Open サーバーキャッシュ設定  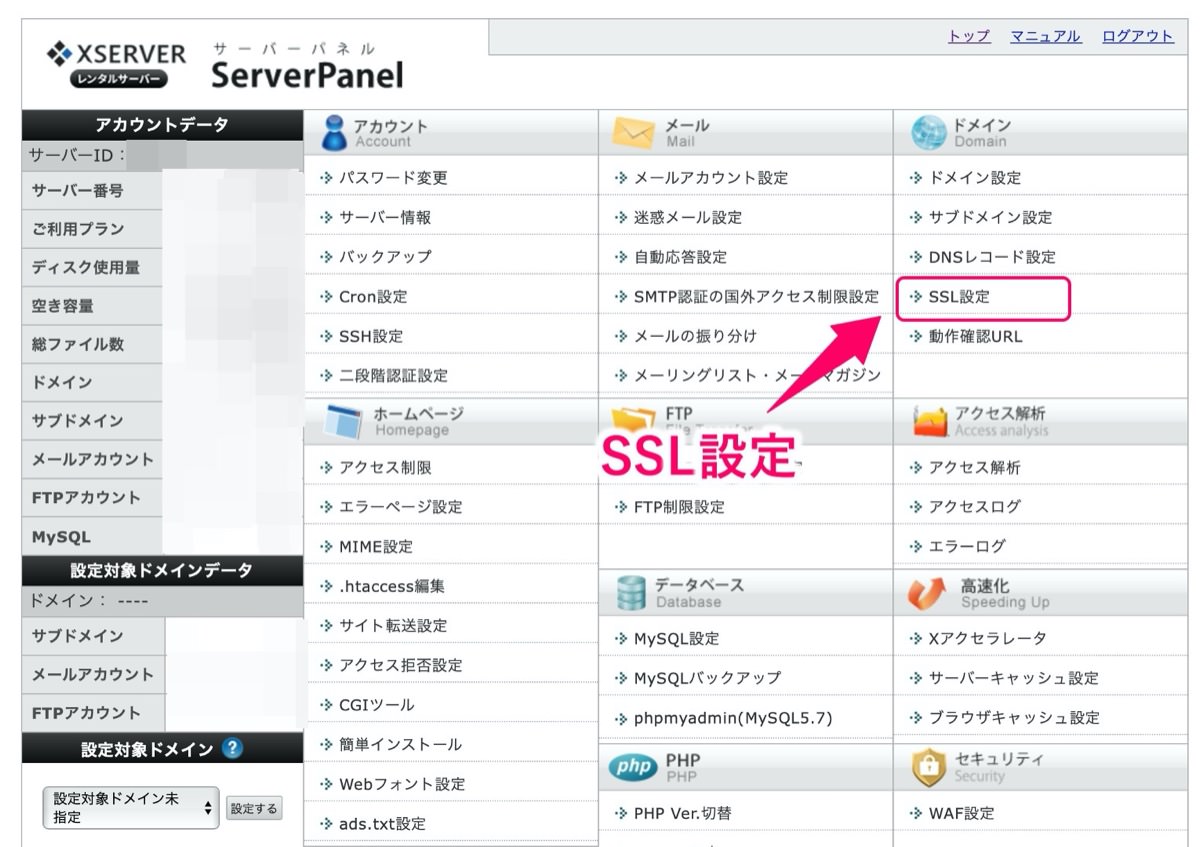click(1013, 678)
